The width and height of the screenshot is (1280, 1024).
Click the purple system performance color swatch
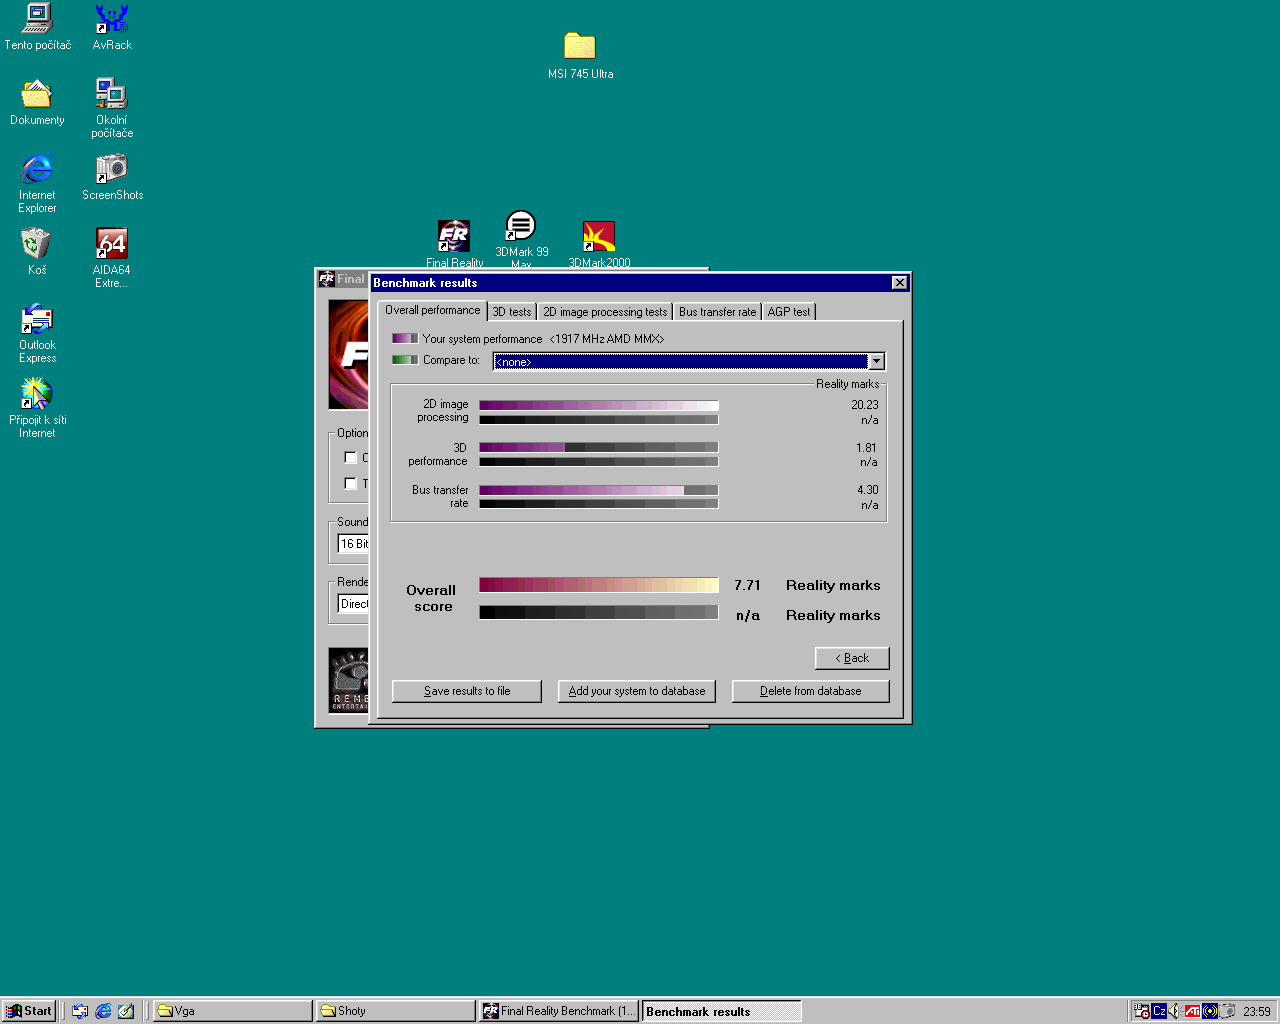pyautogui.click(x=405, y=339)
